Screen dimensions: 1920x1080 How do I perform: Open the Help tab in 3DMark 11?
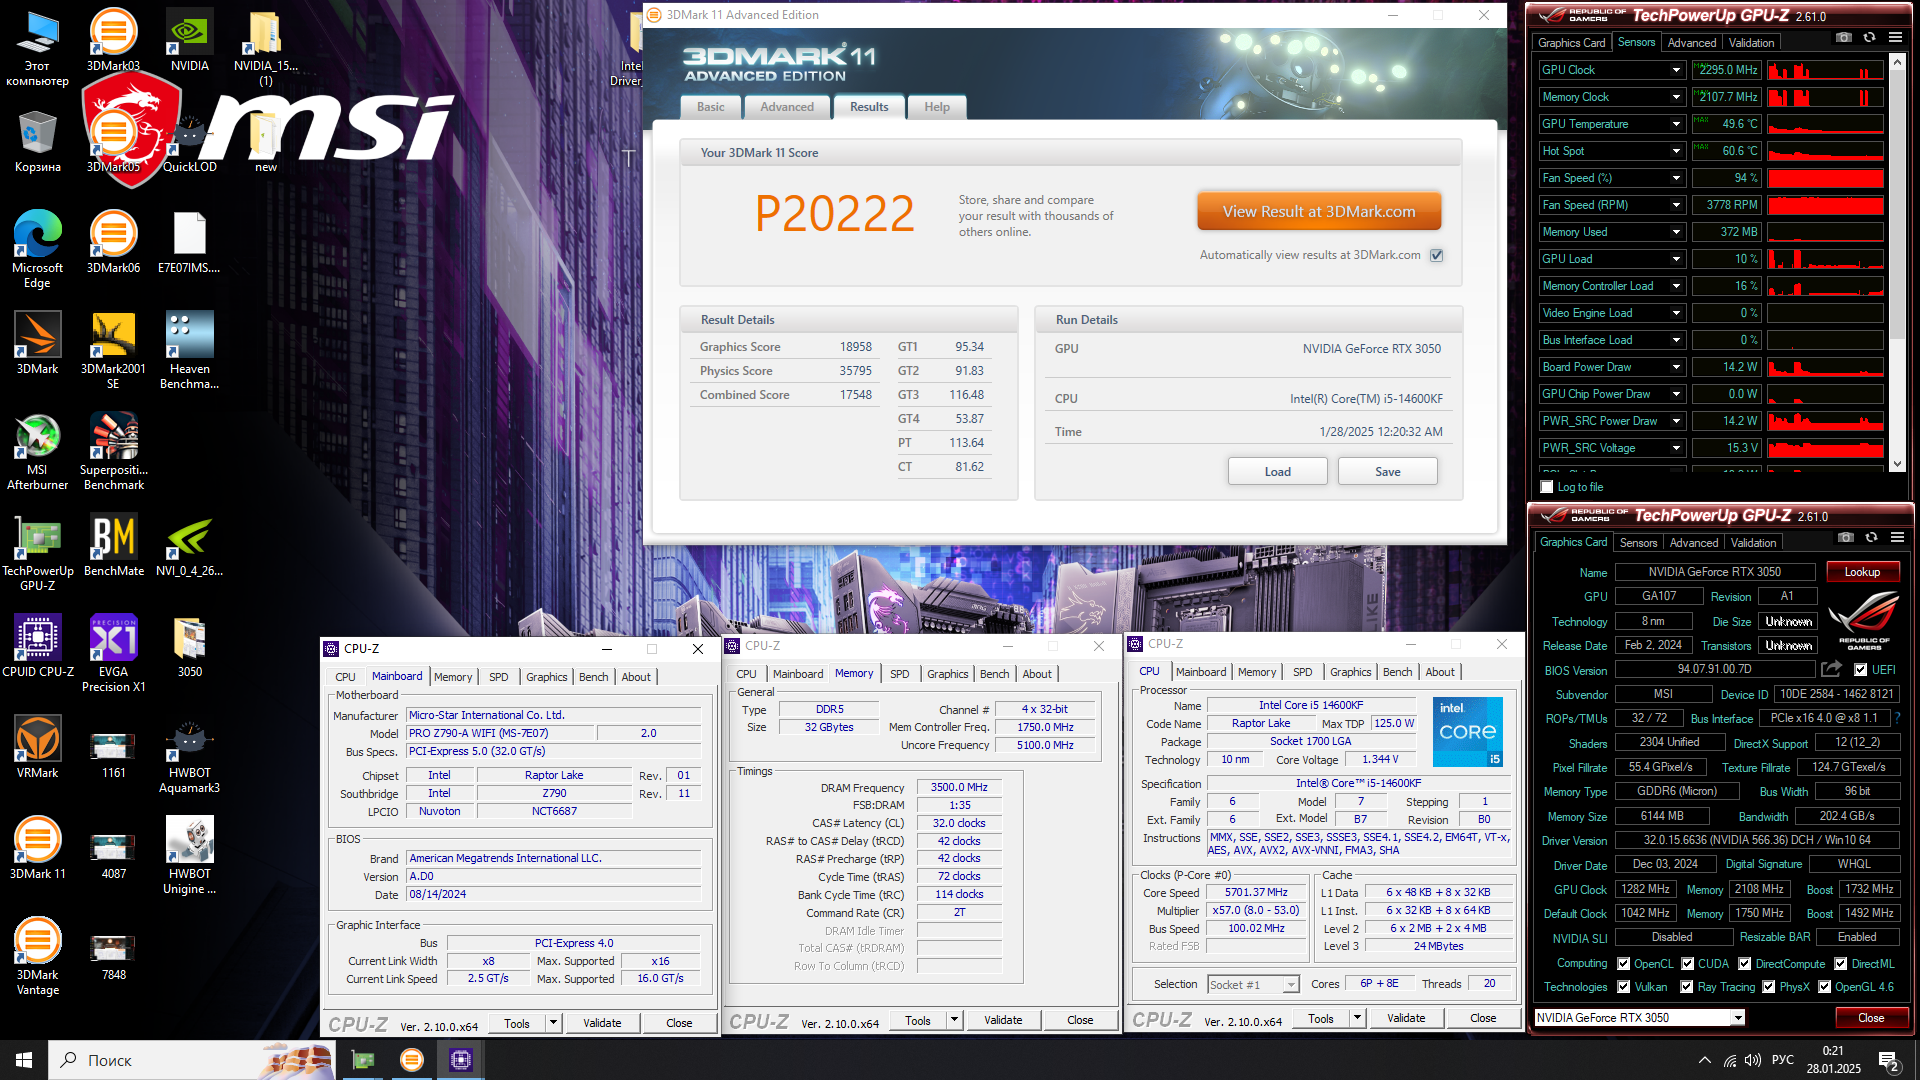click(937, 107)
